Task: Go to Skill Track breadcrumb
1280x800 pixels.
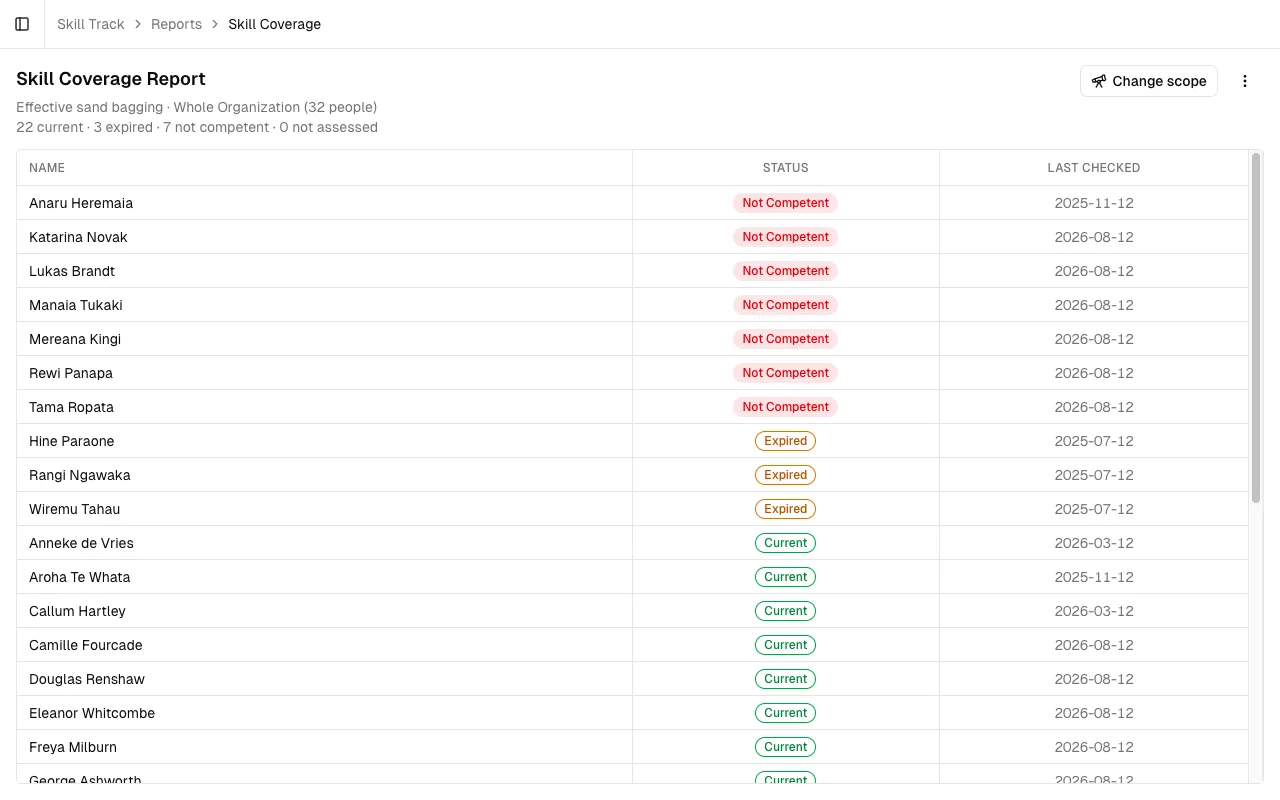Action: [x=91, y=24]
